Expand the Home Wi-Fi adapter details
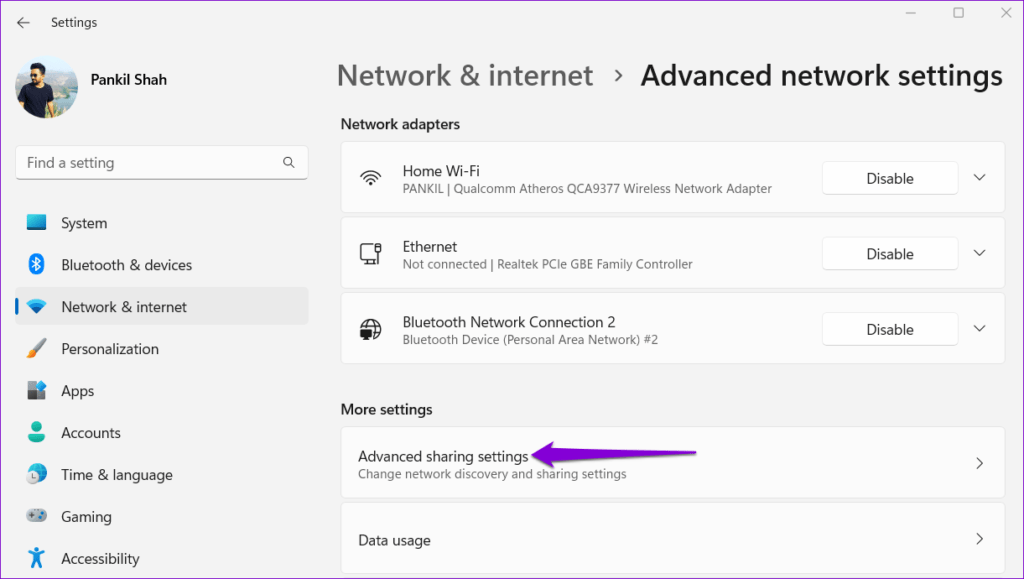 pos(979,178)
